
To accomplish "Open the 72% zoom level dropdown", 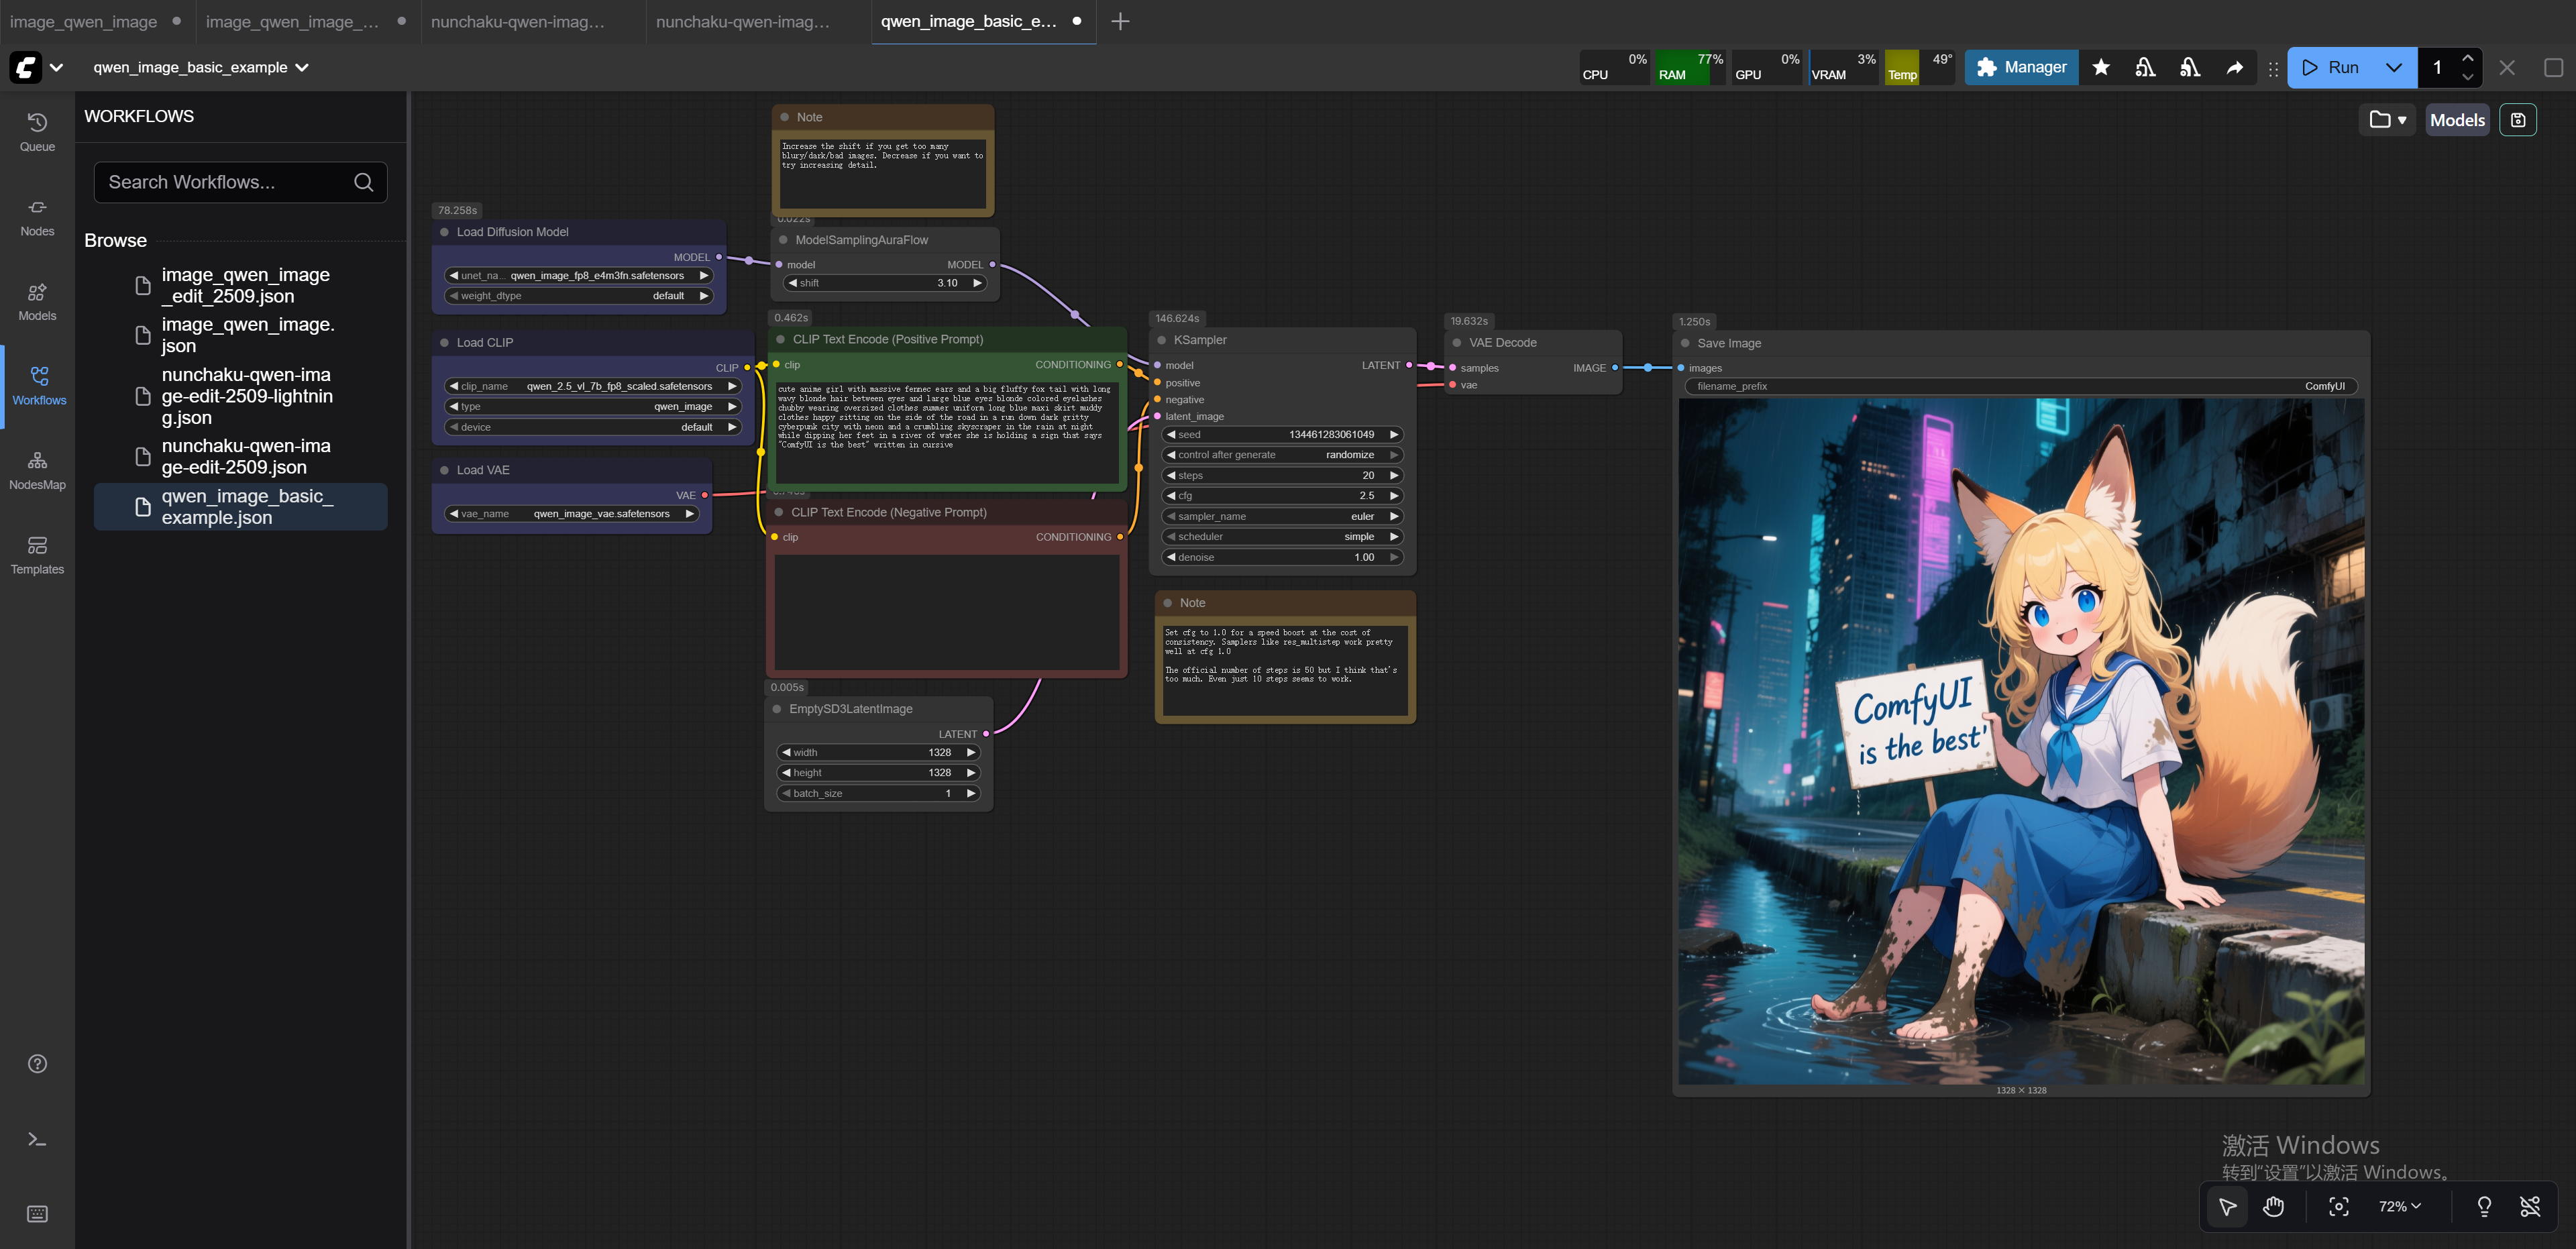I will click(2399, 1206).
